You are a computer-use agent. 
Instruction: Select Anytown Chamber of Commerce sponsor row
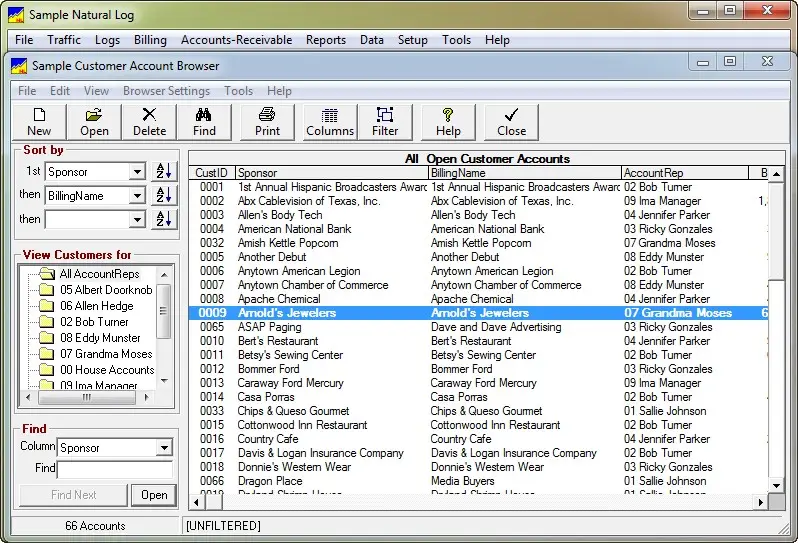478,284
